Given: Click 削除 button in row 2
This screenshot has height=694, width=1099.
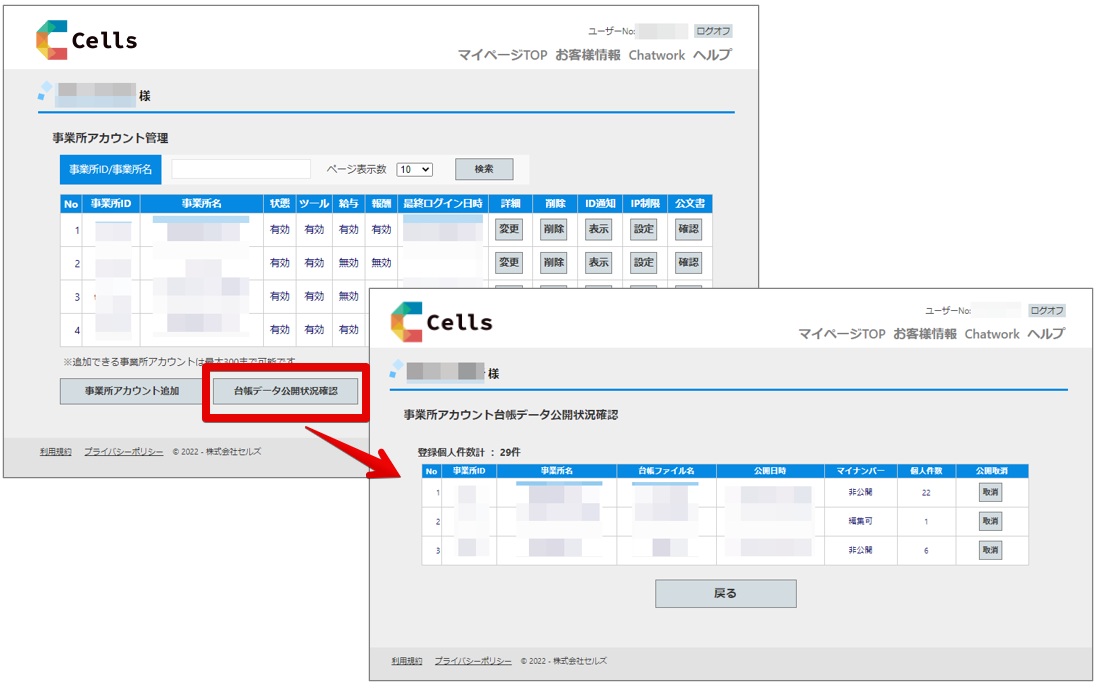Looking at the screenshot, I should point(554,262).
